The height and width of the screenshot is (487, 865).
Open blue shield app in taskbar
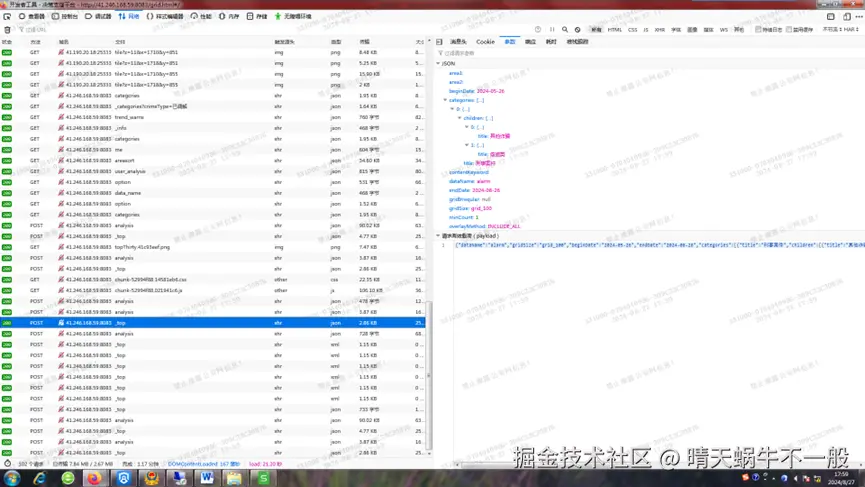tap(124, 478)
